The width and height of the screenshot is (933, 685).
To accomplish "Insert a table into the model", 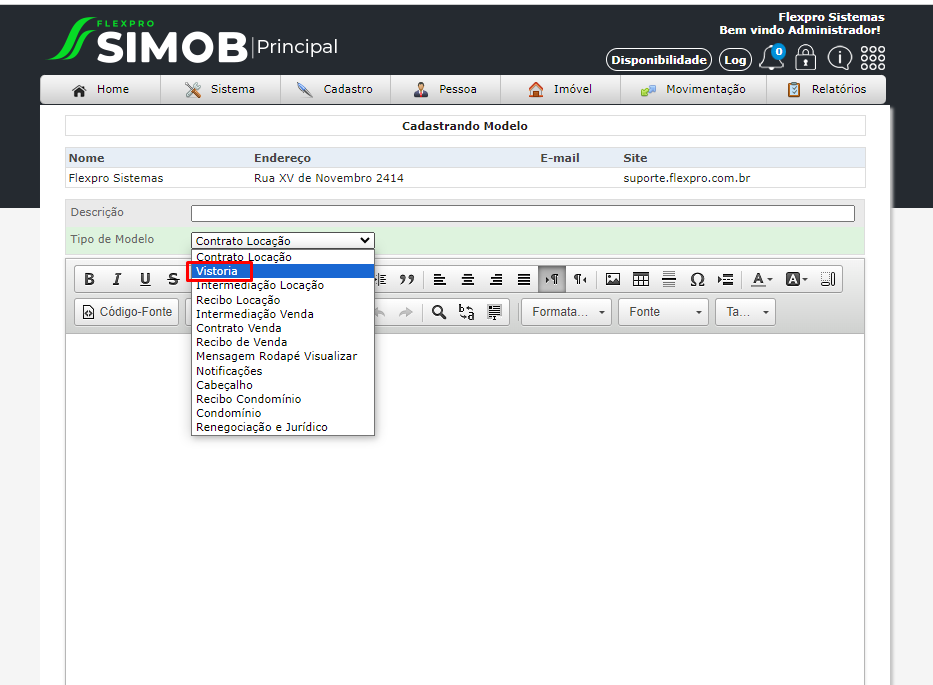I will pos(641,279).
